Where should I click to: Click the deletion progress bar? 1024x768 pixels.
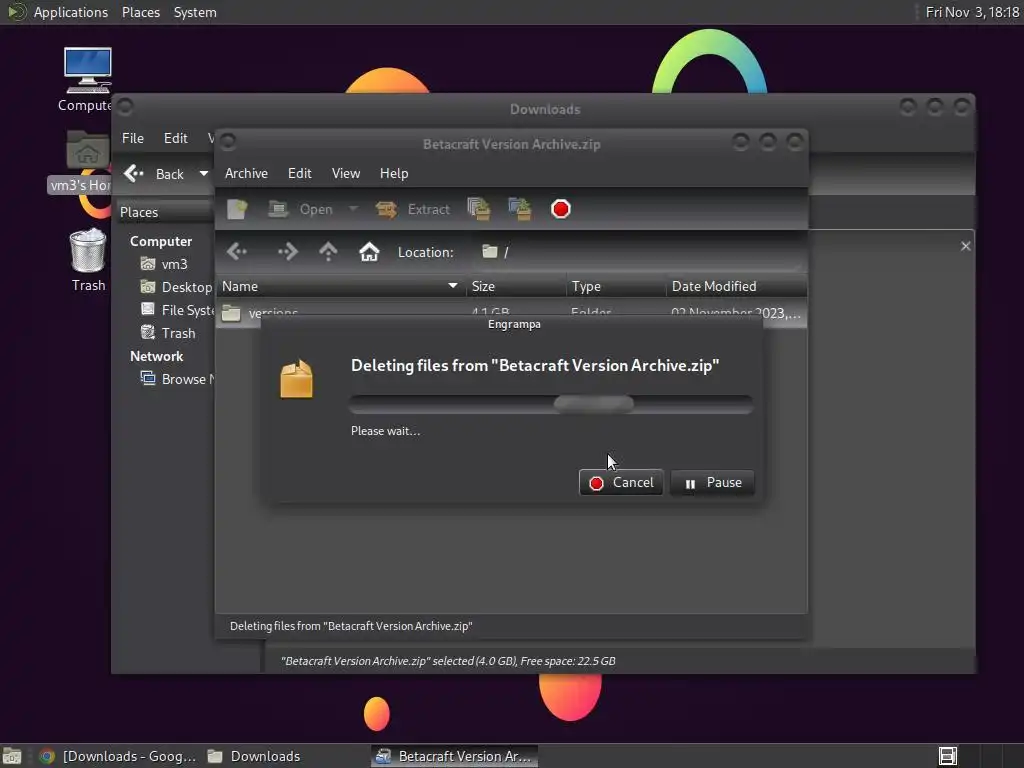[x=551, y=404]
